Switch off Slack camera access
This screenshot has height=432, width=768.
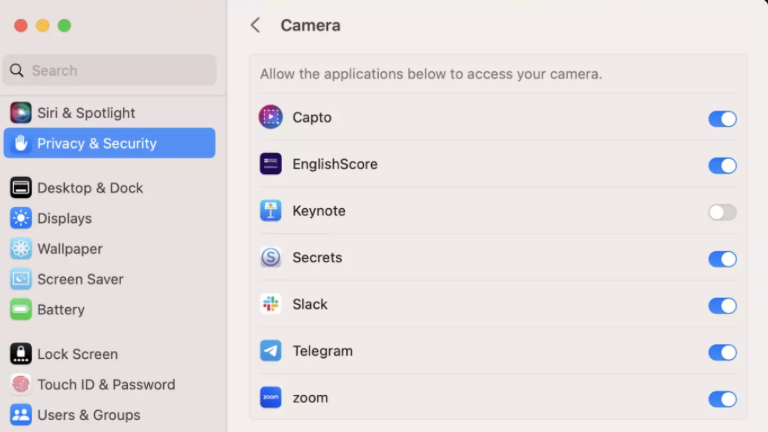pyautogui.click(x=722, y=306)
